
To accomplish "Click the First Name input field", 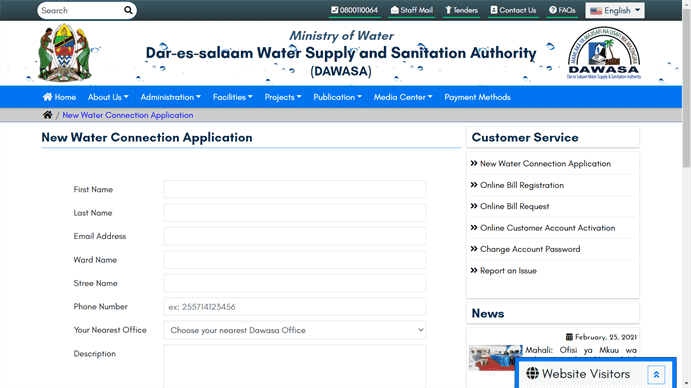I will click(294, 189).
